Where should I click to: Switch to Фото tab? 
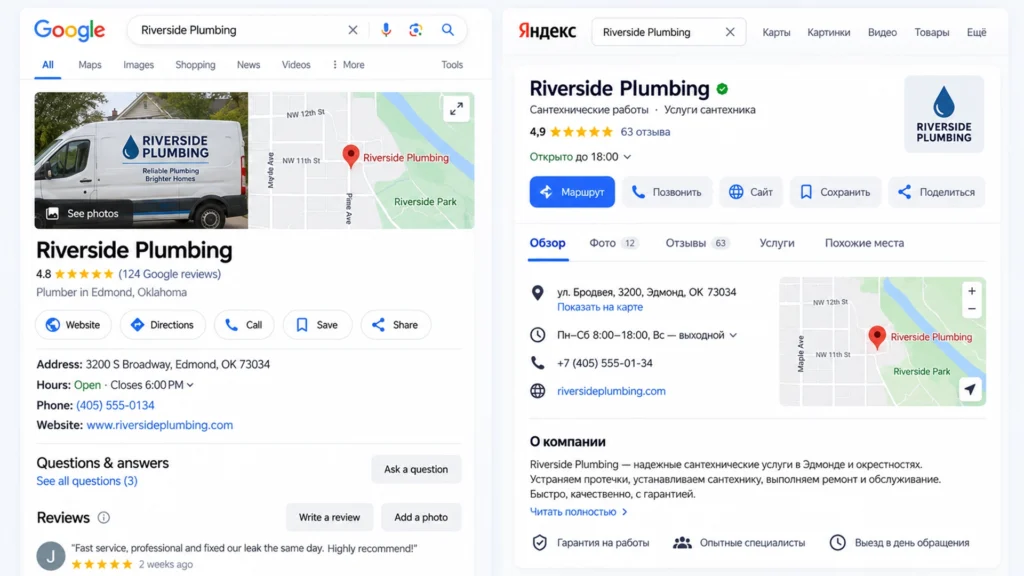pos(613,243)
